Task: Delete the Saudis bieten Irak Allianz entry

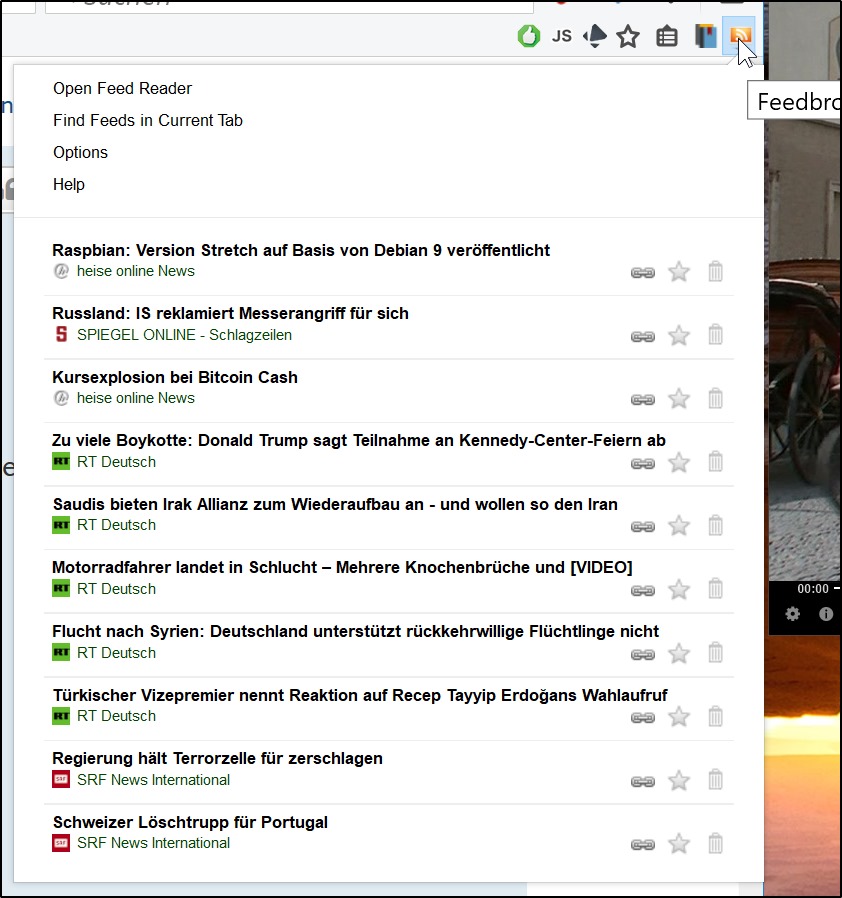Action: coord(715,525)
